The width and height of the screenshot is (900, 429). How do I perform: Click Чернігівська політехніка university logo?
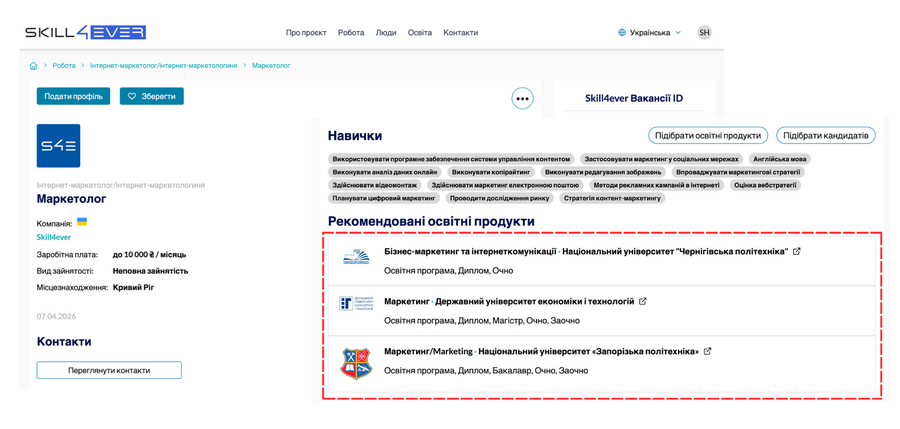coord(356,257)
